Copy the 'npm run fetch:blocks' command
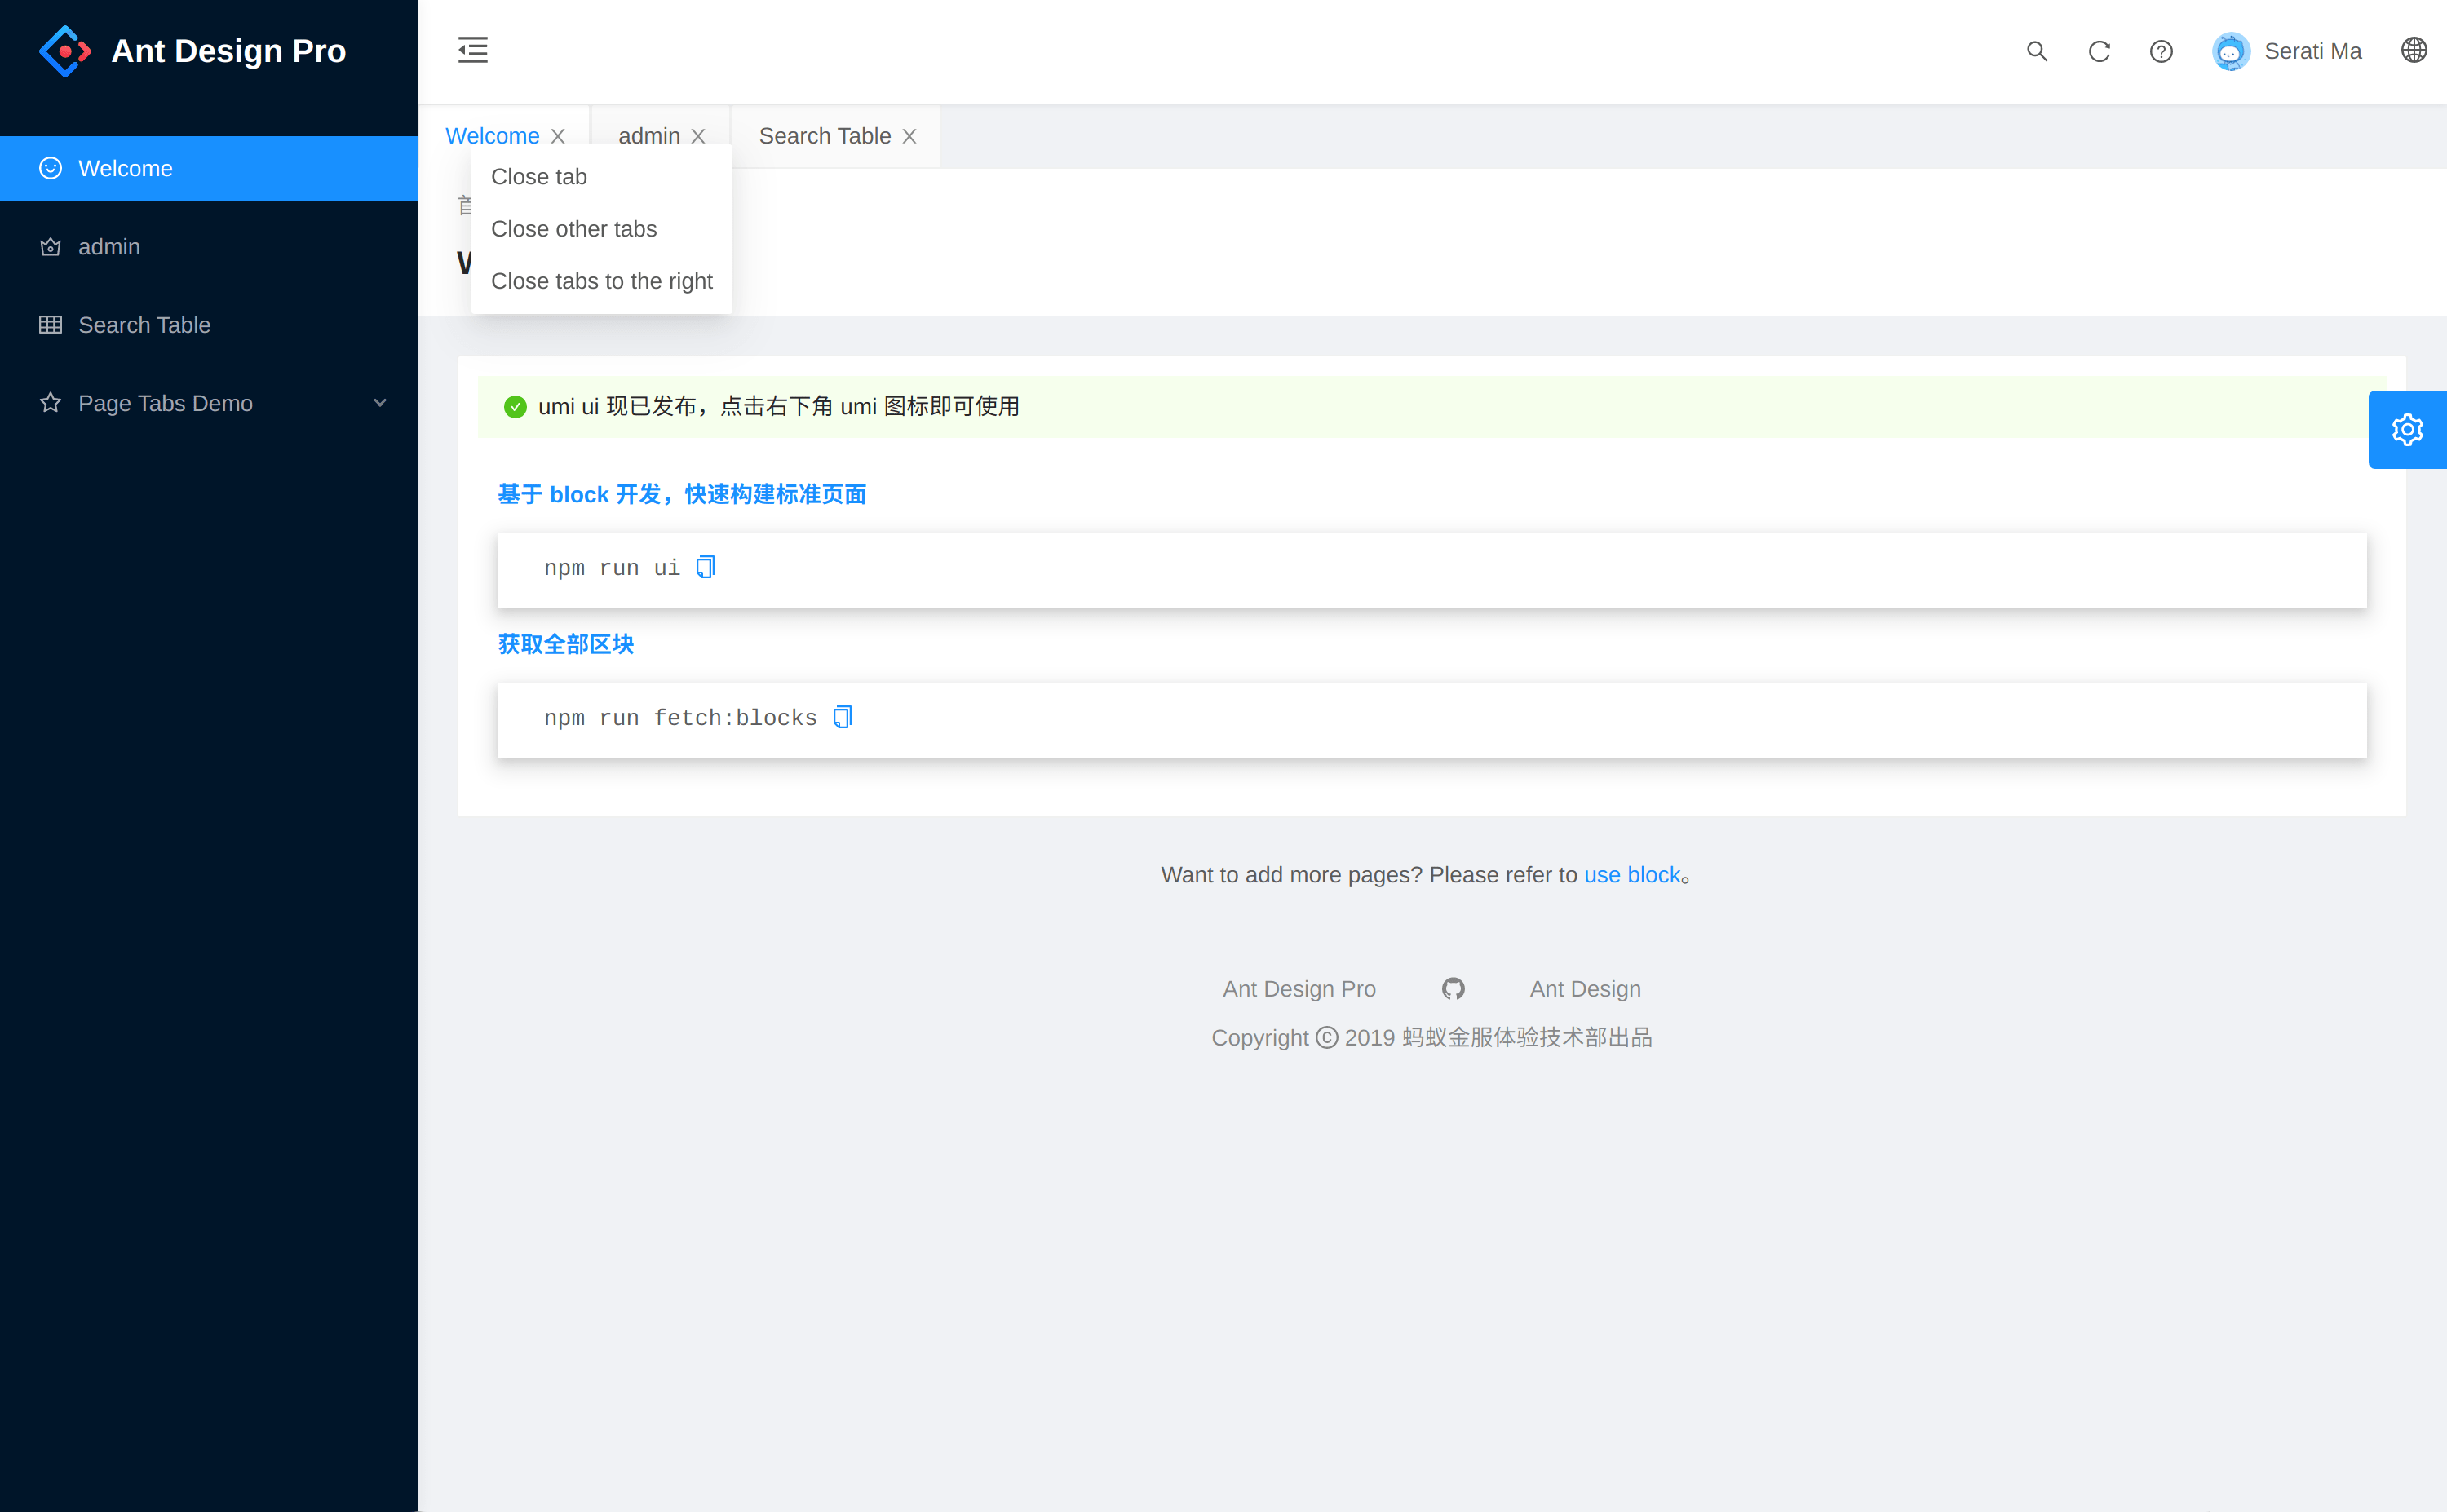Screen dimensions: 2447x1512 [x=842, y=717]
